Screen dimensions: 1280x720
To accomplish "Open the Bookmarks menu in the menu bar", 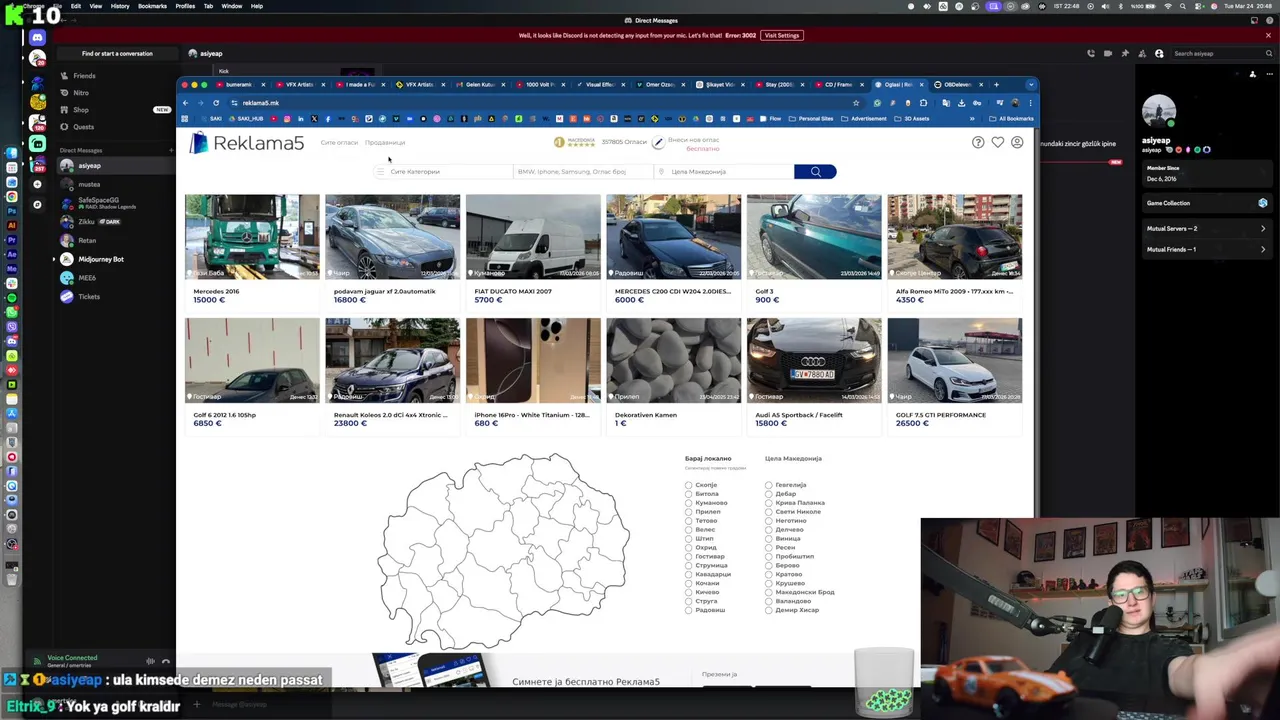I will (152, 6).
